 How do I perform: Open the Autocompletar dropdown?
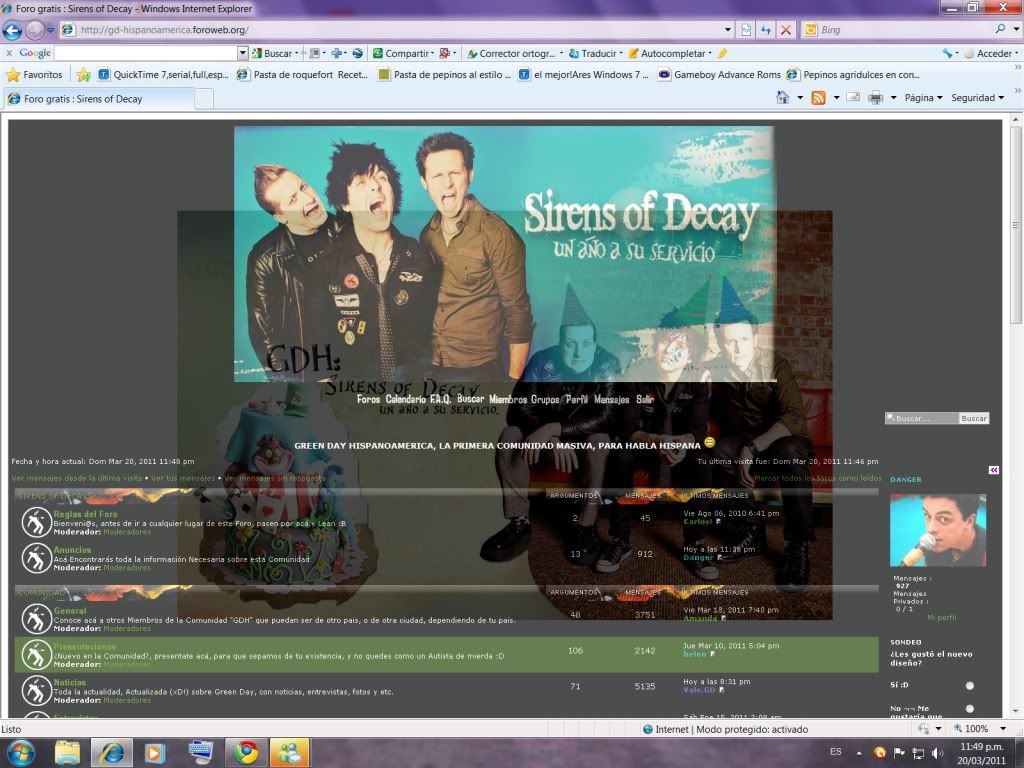[x=710, y=54]
